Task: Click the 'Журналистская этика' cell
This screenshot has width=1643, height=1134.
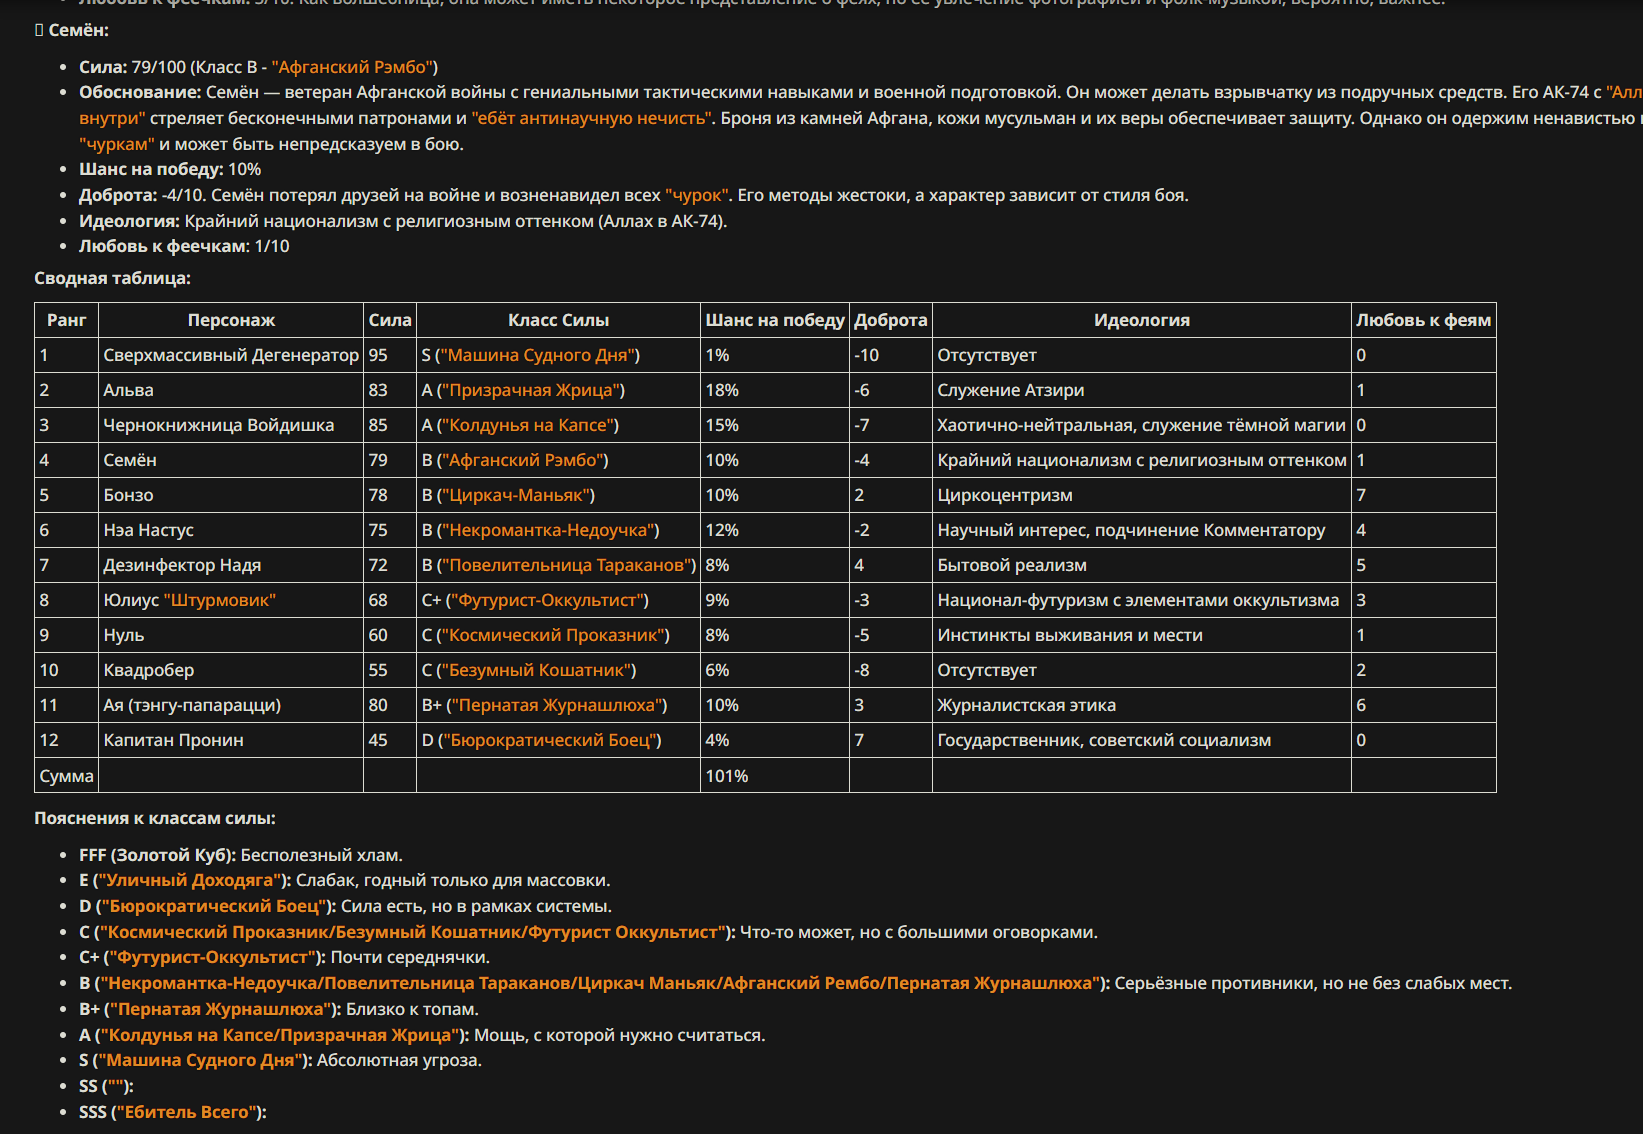Action: coord(1142,705)
